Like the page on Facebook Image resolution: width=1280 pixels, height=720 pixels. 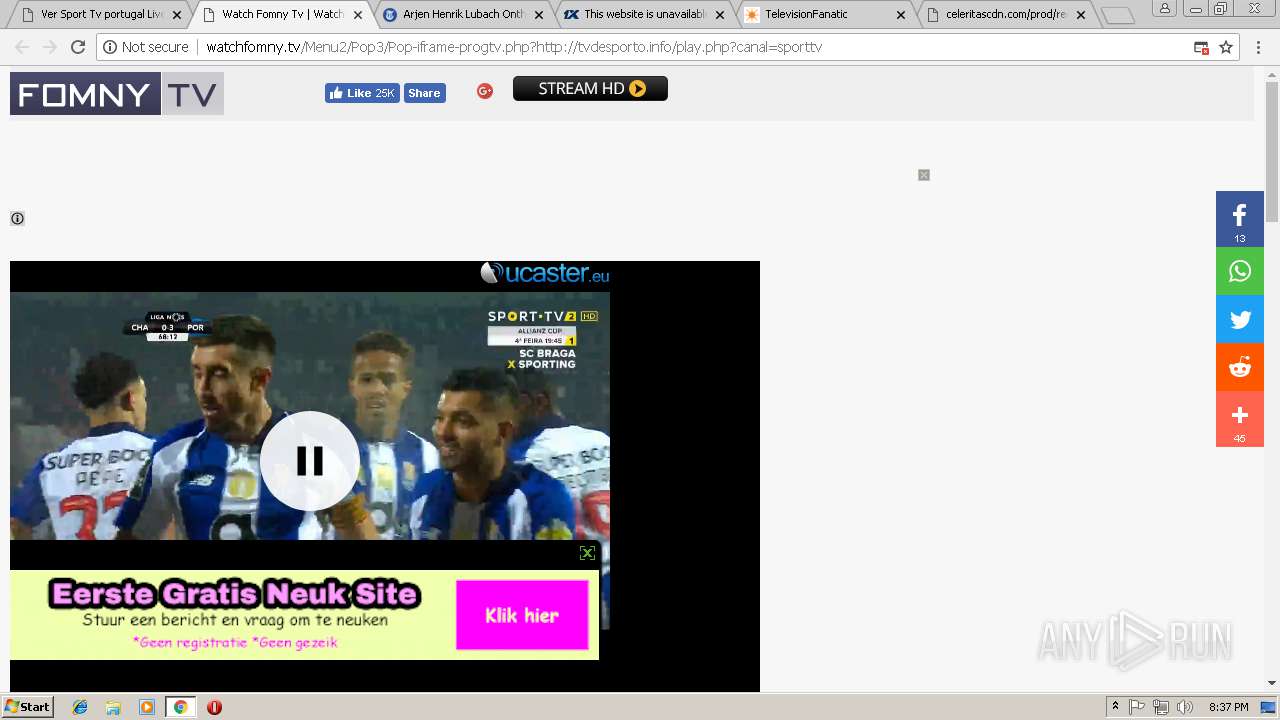[x=362, y=93]
